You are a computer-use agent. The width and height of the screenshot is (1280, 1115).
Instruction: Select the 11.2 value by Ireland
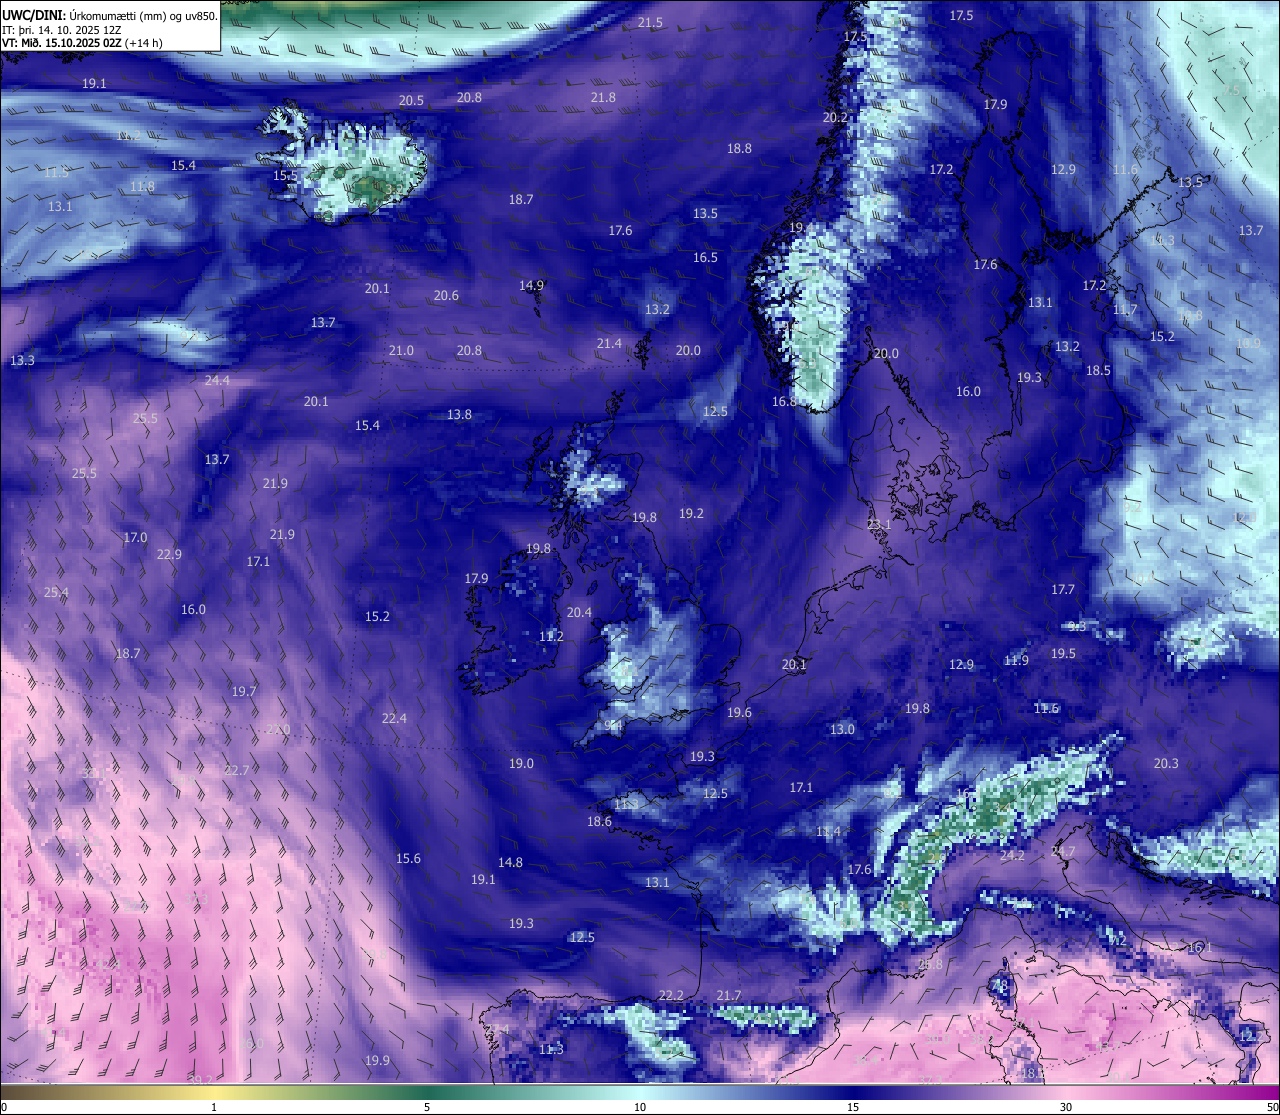551,636
